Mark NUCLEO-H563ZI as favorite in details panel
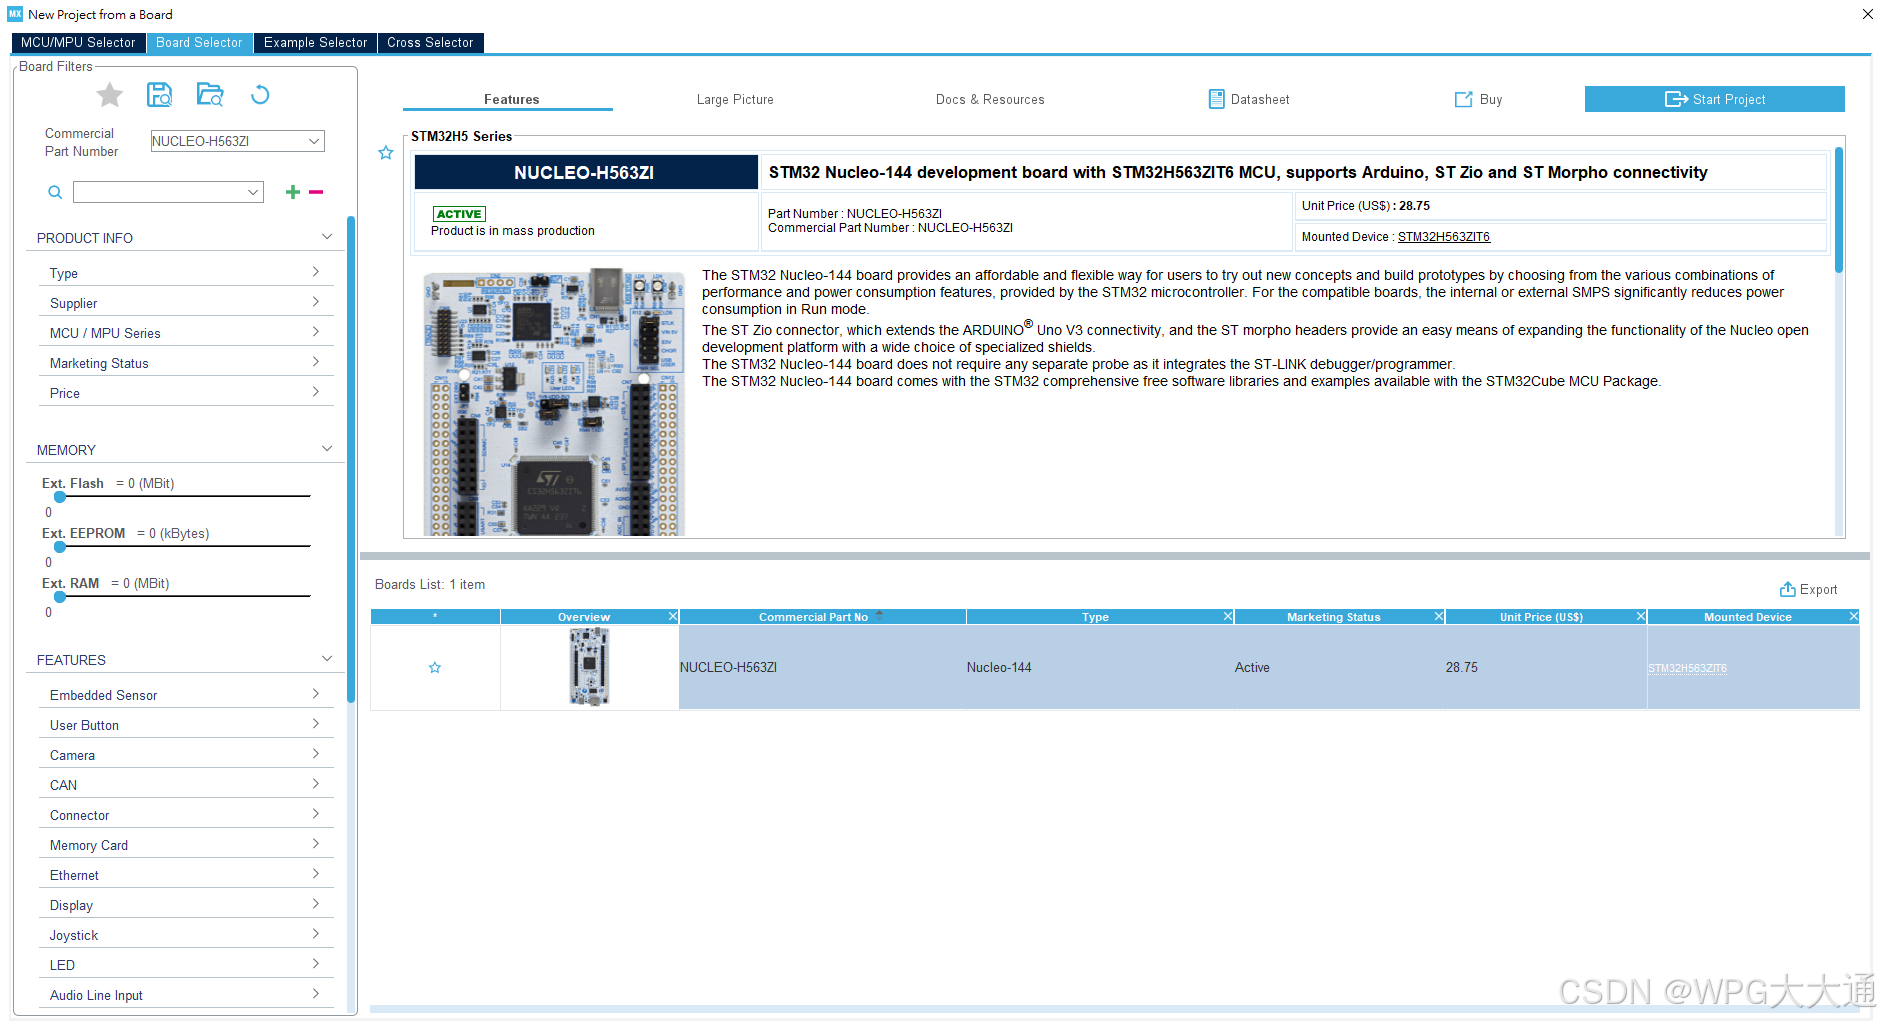 coord(386,153)
